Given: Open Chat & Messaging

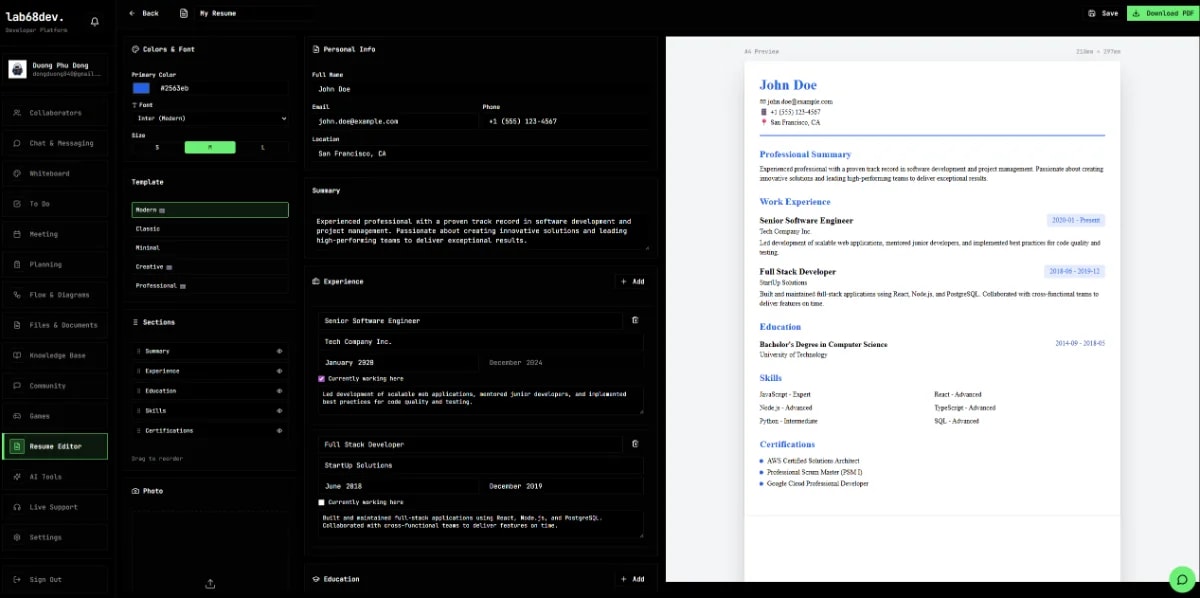Looking at the screenshot, I should point(55,143).
